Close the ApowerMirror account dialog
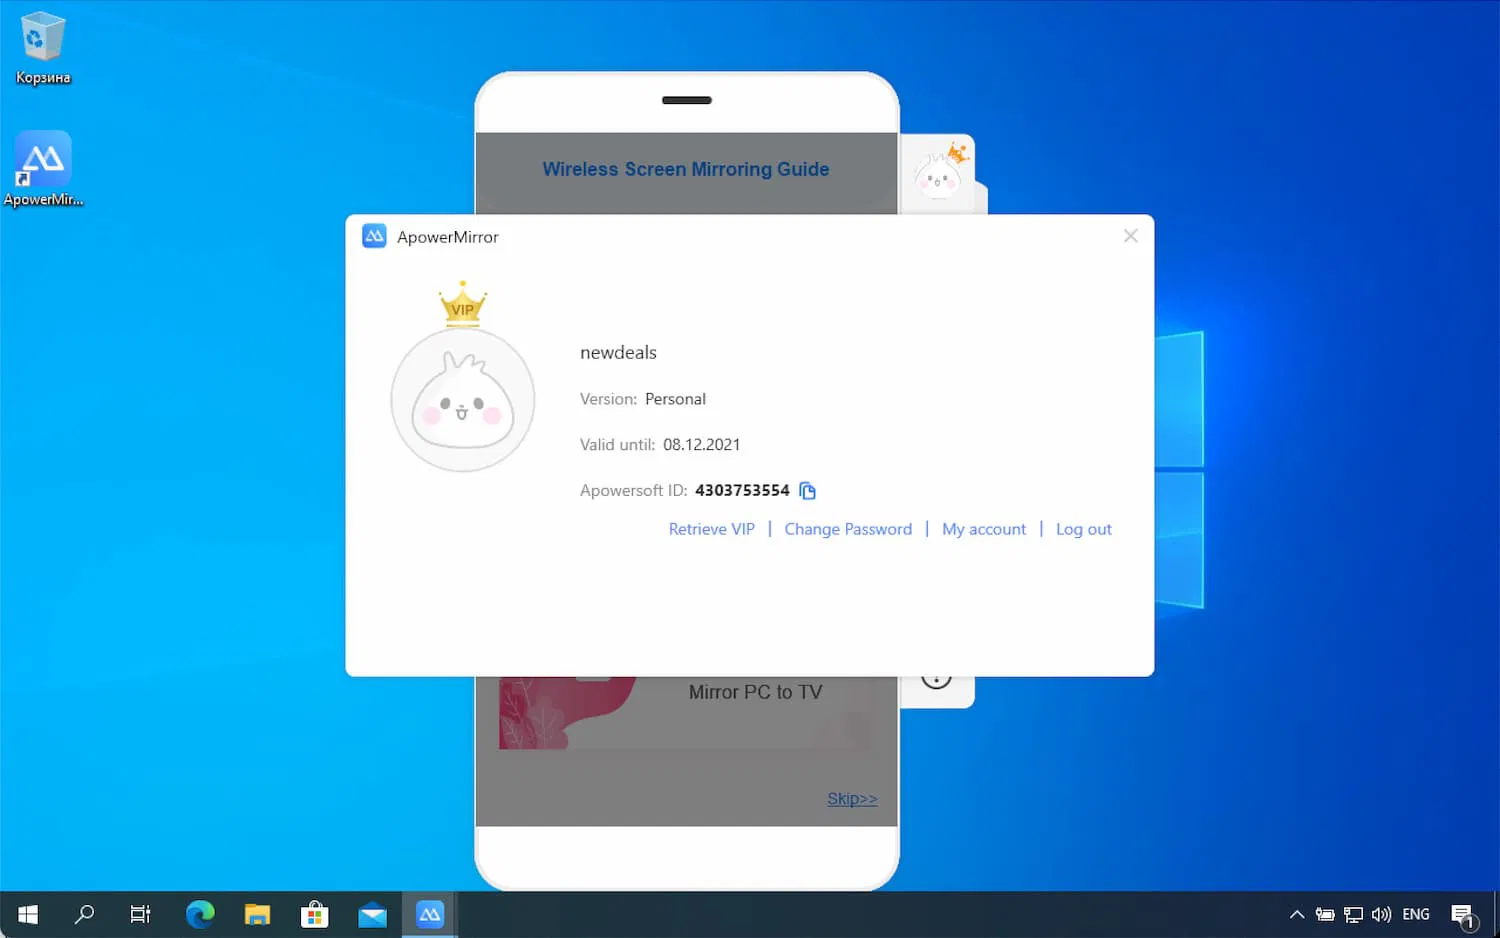Screen dimensions: 1500x938 click(1131, 236)
